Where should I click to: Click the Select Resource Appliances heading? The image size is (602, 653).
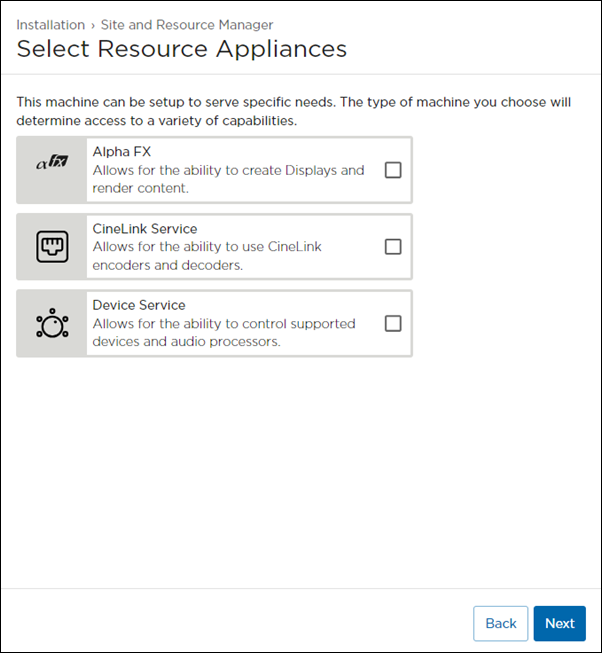[x=182, y=48]
